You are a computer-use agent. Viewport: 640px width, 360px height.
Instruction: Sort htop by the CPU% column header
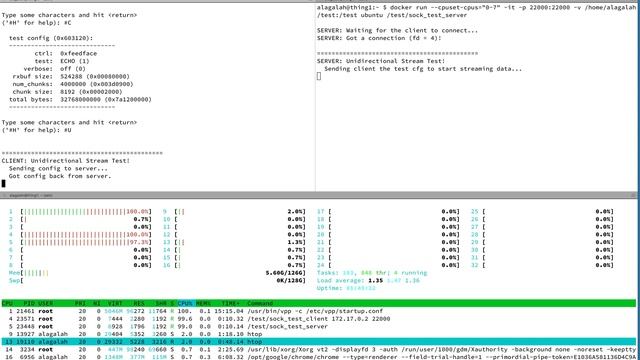[x=185, y=303]
